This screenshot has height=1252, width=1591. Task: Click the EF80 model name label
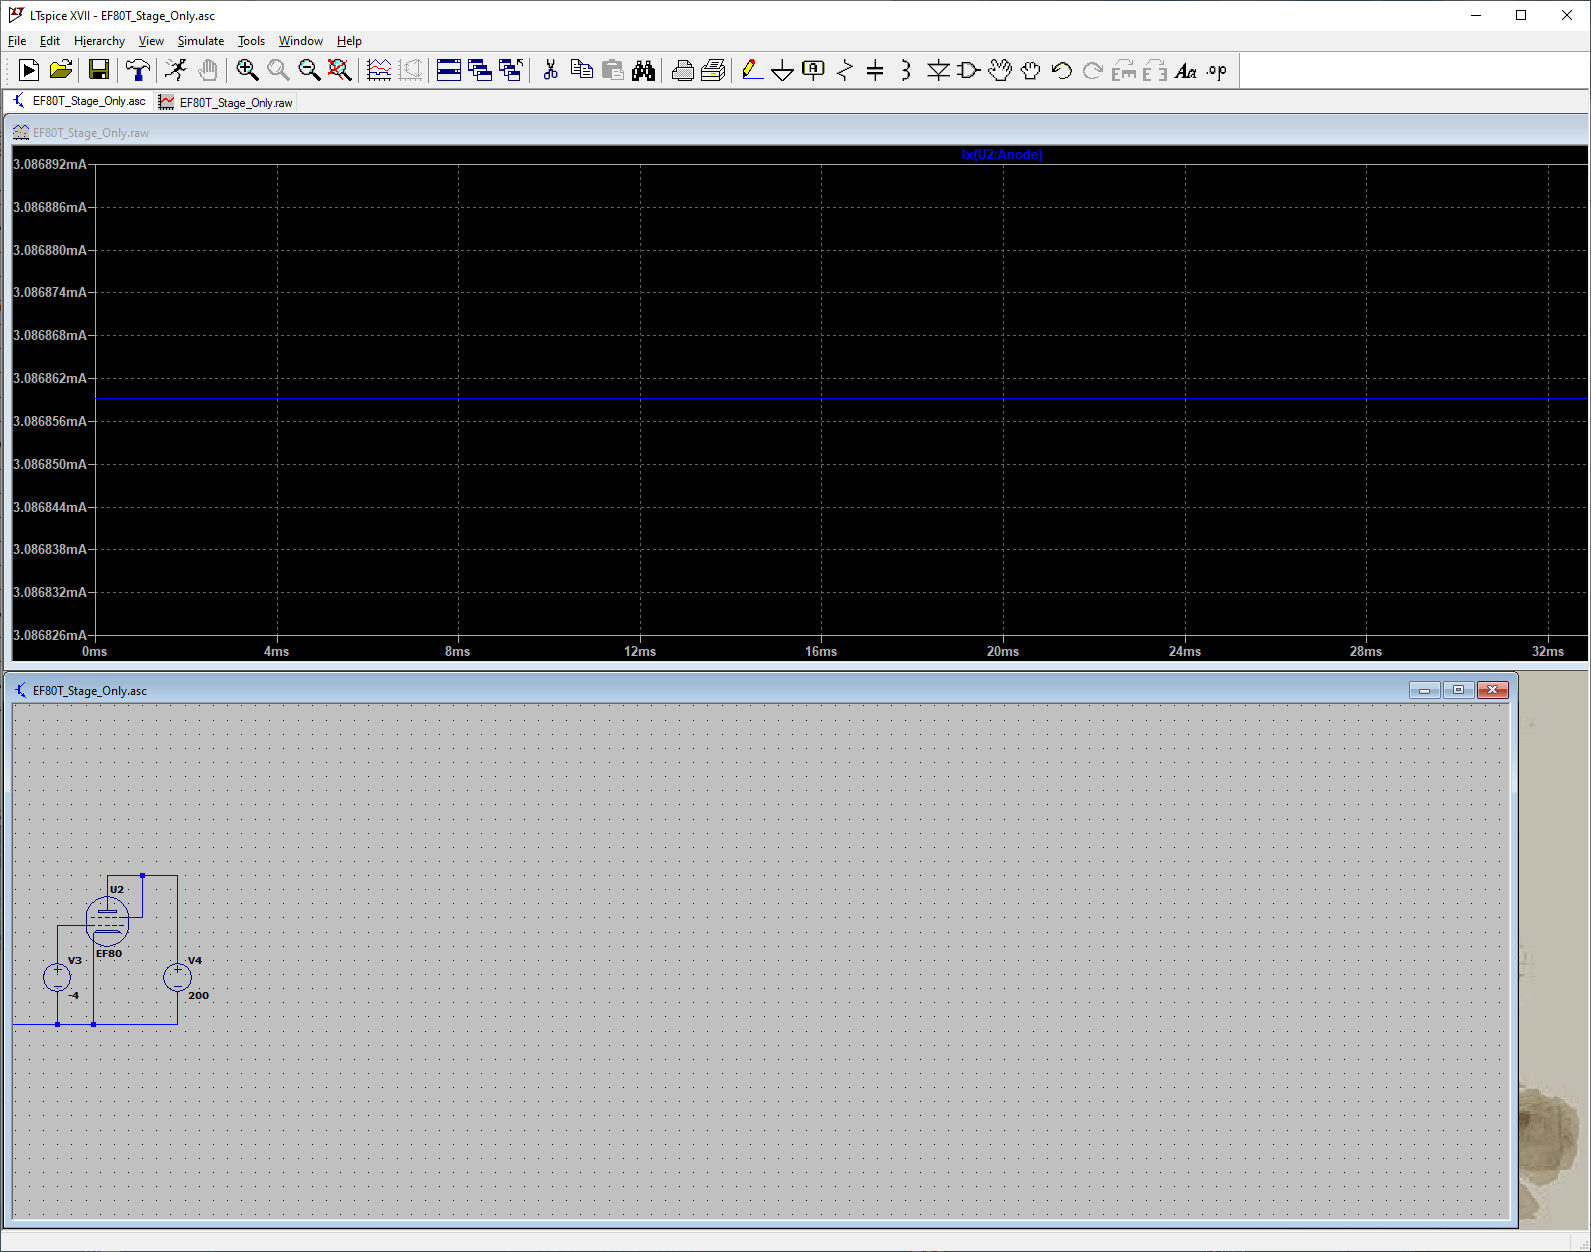109,954
